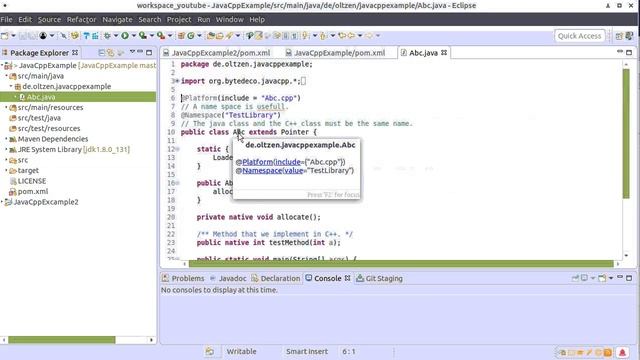Click the External Tools run icon
The height and width of the screenshot is (360, 640).
point(161,36)
